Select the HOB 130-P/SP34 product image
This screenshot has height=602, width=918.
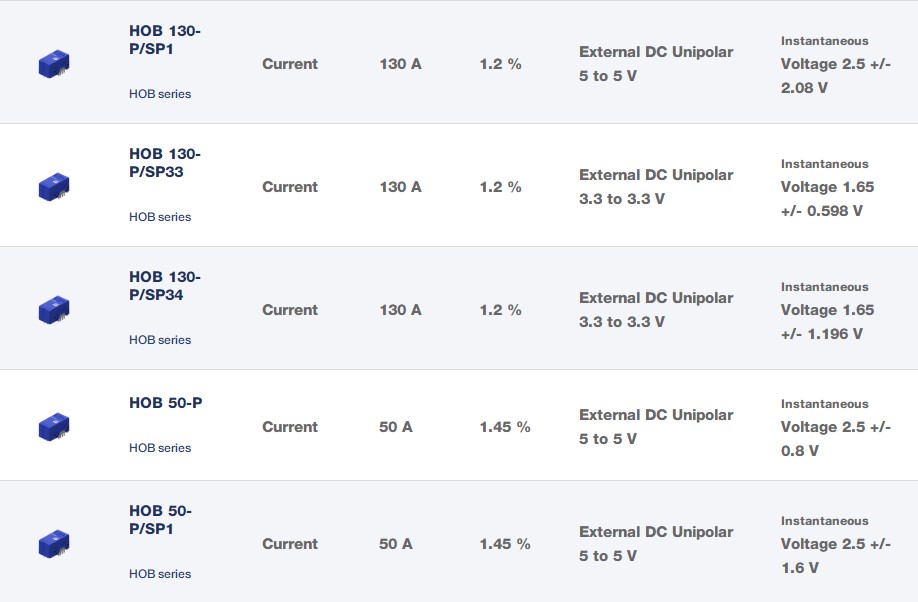click(54, 310)
